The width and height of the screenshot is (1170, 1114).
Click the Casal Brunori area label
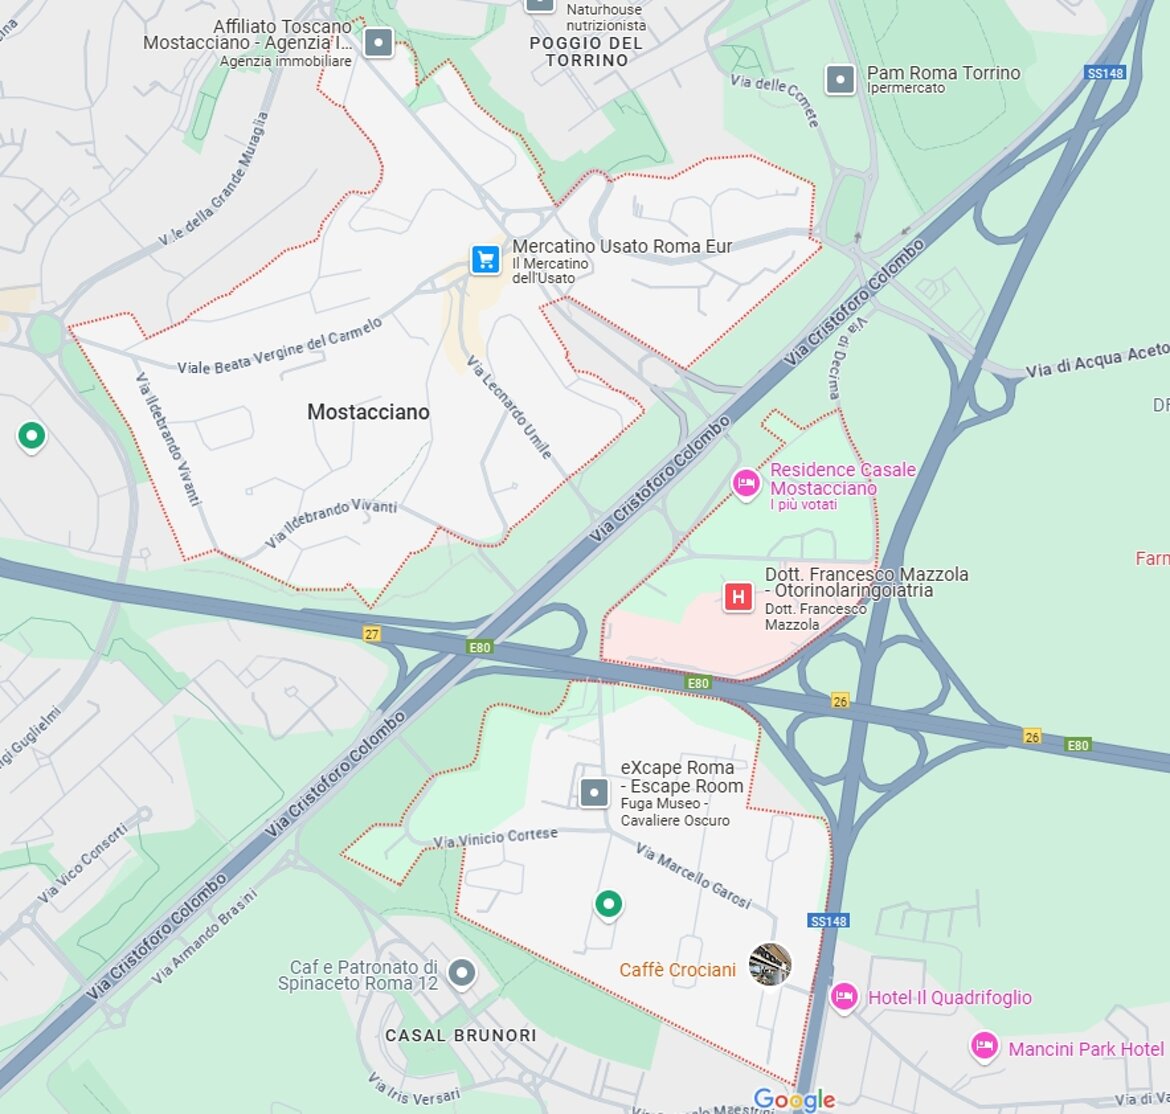[461, 1036]
